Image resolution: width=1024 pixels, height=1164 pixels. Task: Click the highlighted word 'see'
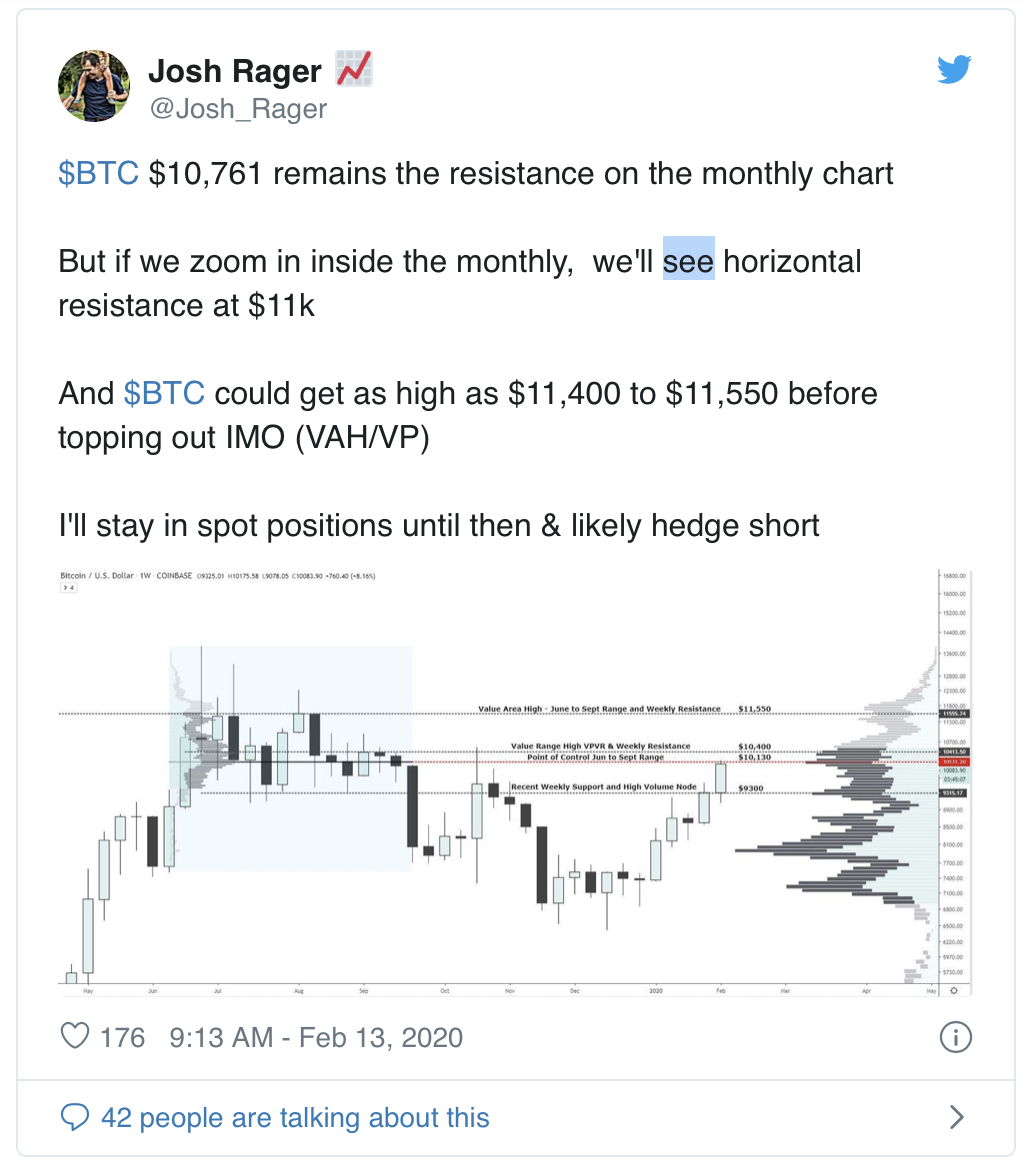click(x=688, y=262)
